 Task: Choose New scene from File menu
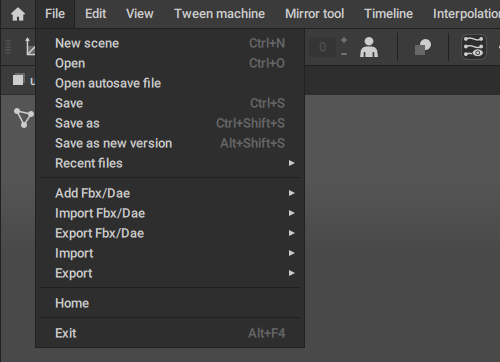(x=170, y=43)
